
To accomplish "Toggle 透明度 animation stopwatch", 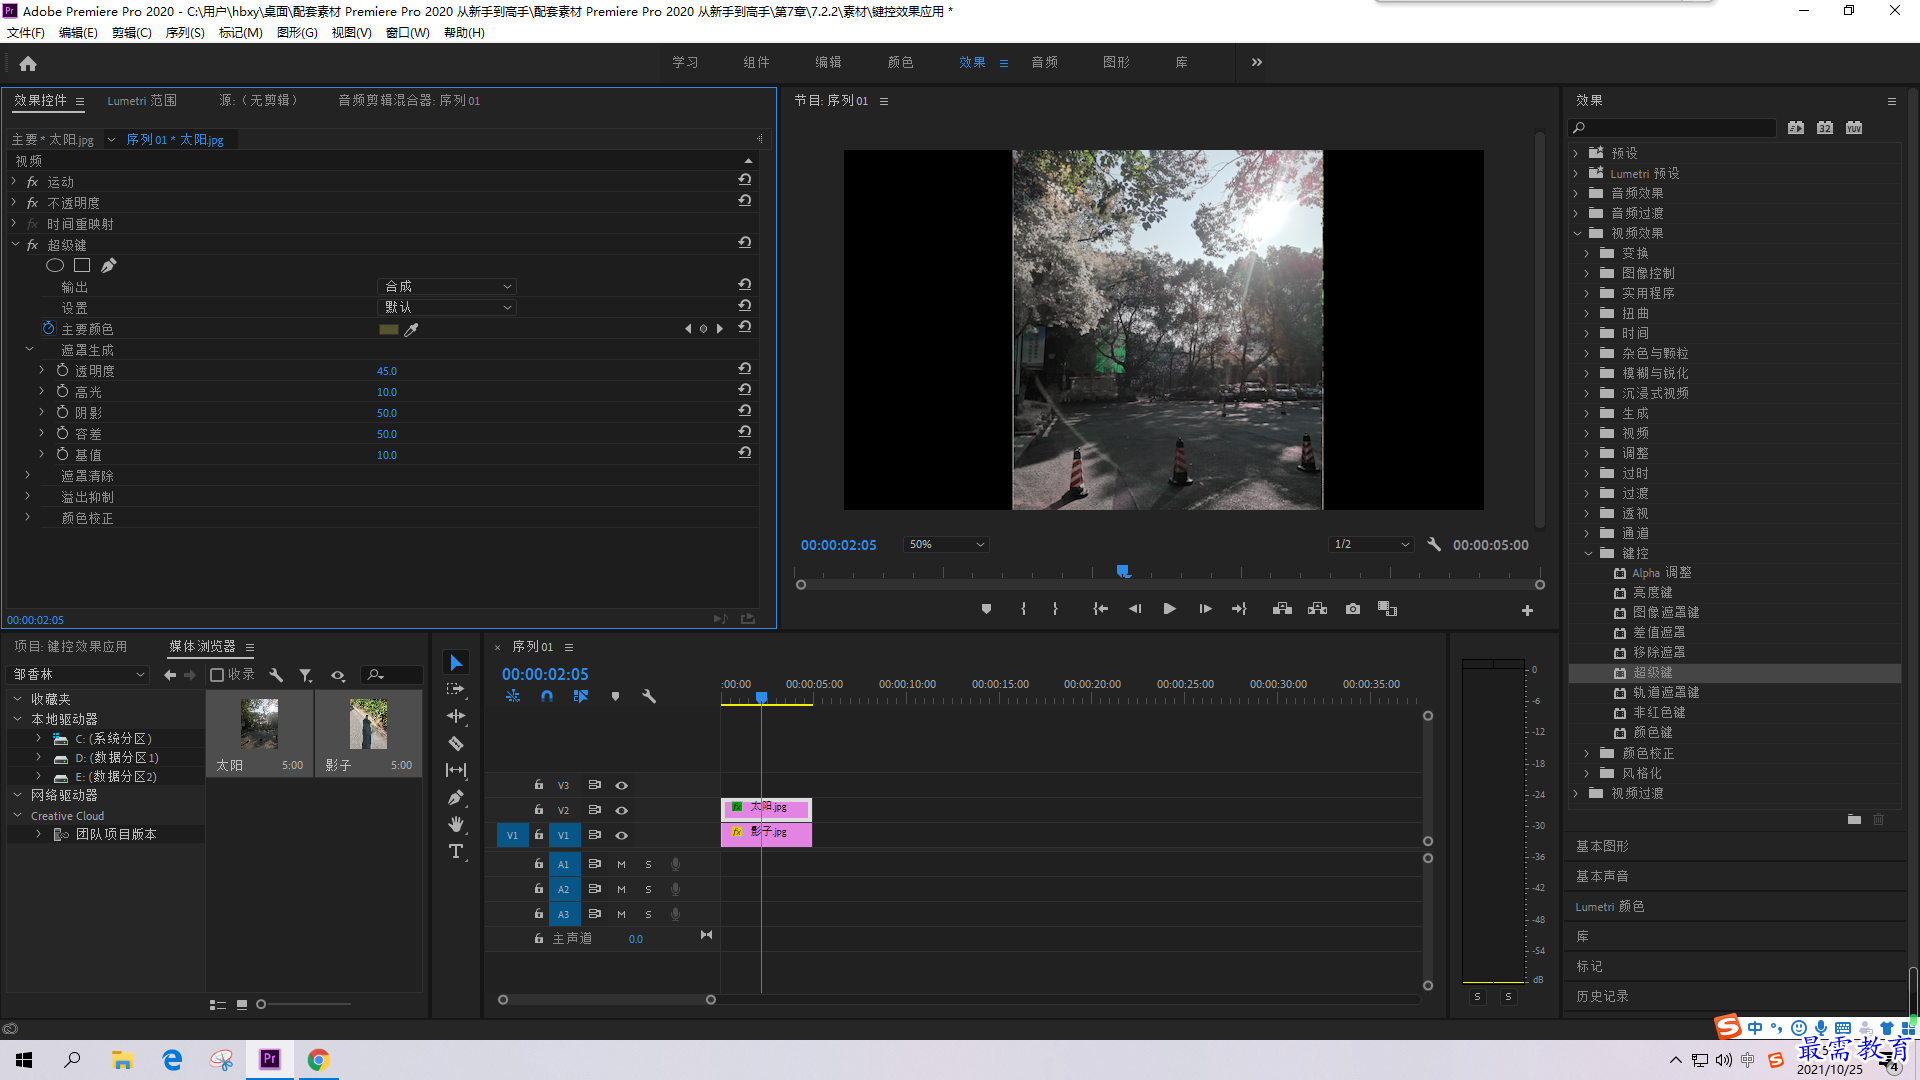I will pyautogui.click(x=62, y=370).
